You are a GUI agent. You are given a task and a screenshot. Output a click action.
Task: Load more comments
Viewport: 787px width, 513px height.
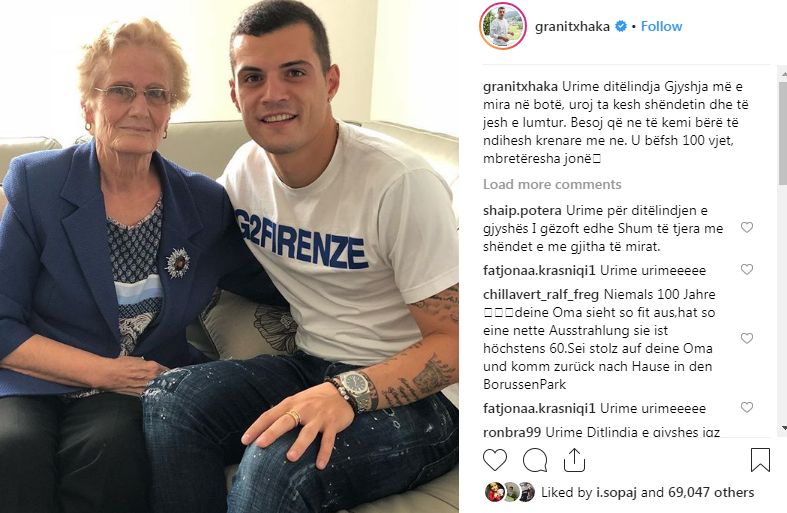coord(552,184)
